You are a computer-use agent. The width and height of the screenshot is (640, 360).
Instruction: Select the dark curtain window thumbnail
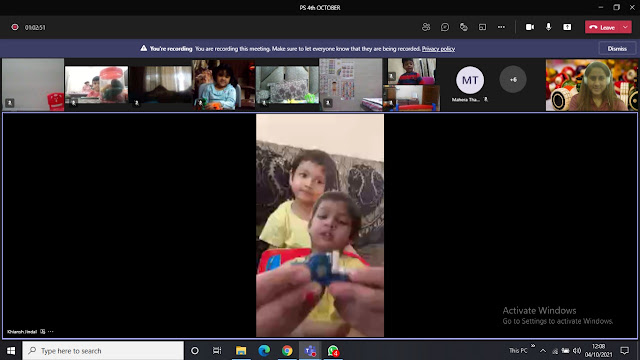pos(160,85)
